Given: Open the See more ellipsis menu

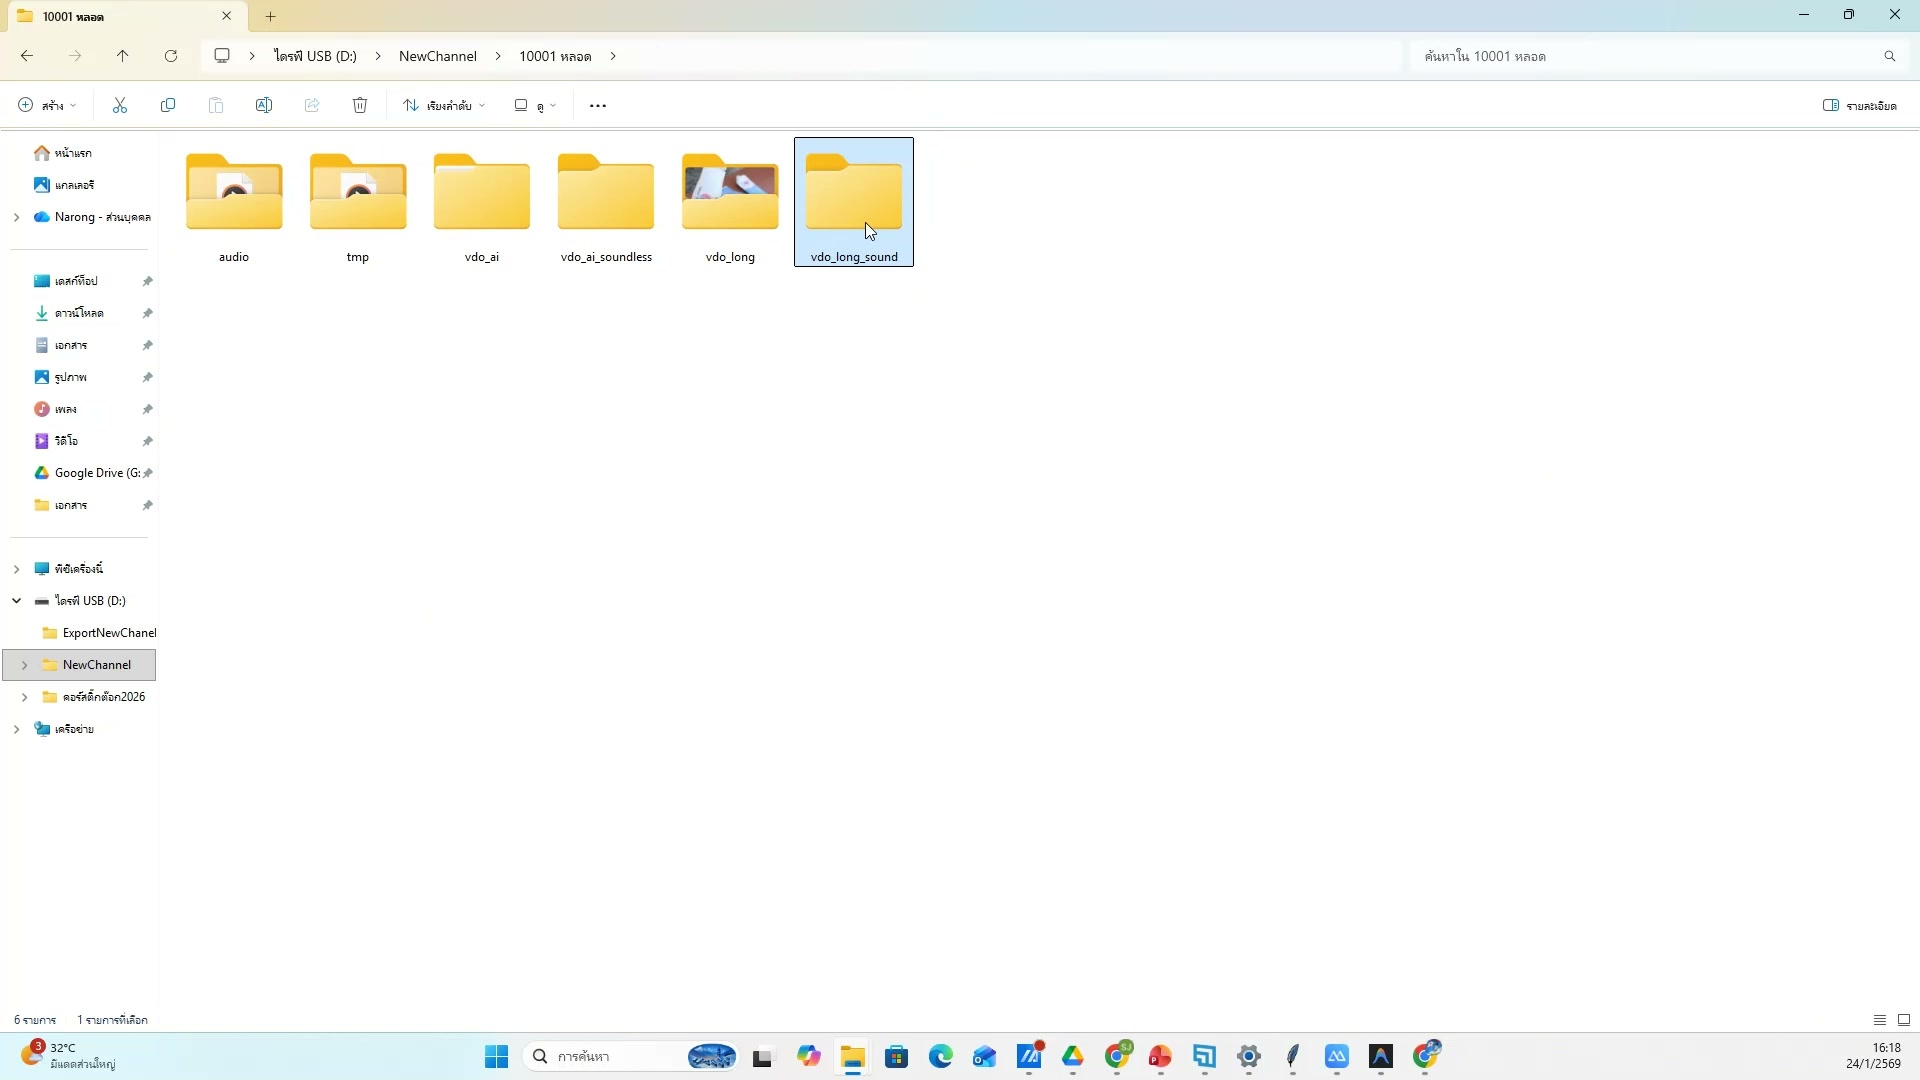Looking at the screenshot, I should [596, 105].
